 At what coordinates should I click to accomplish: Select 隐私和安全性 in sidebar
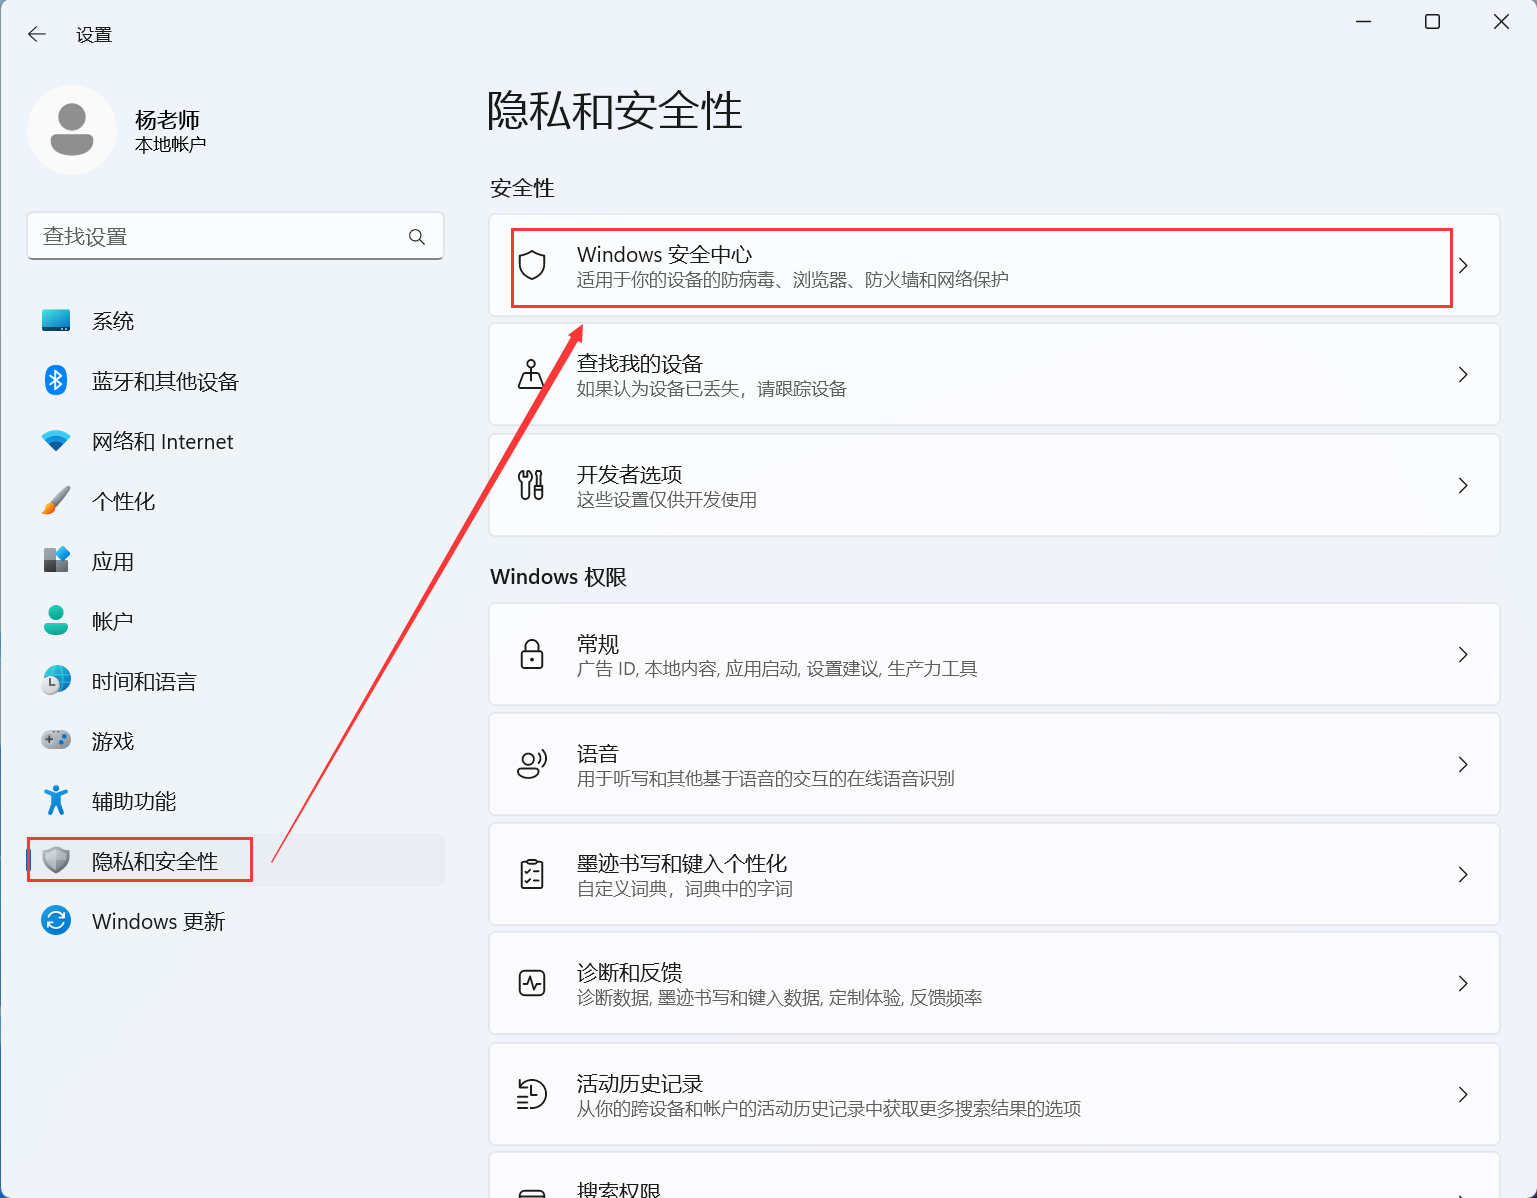[x=236, y=861]
